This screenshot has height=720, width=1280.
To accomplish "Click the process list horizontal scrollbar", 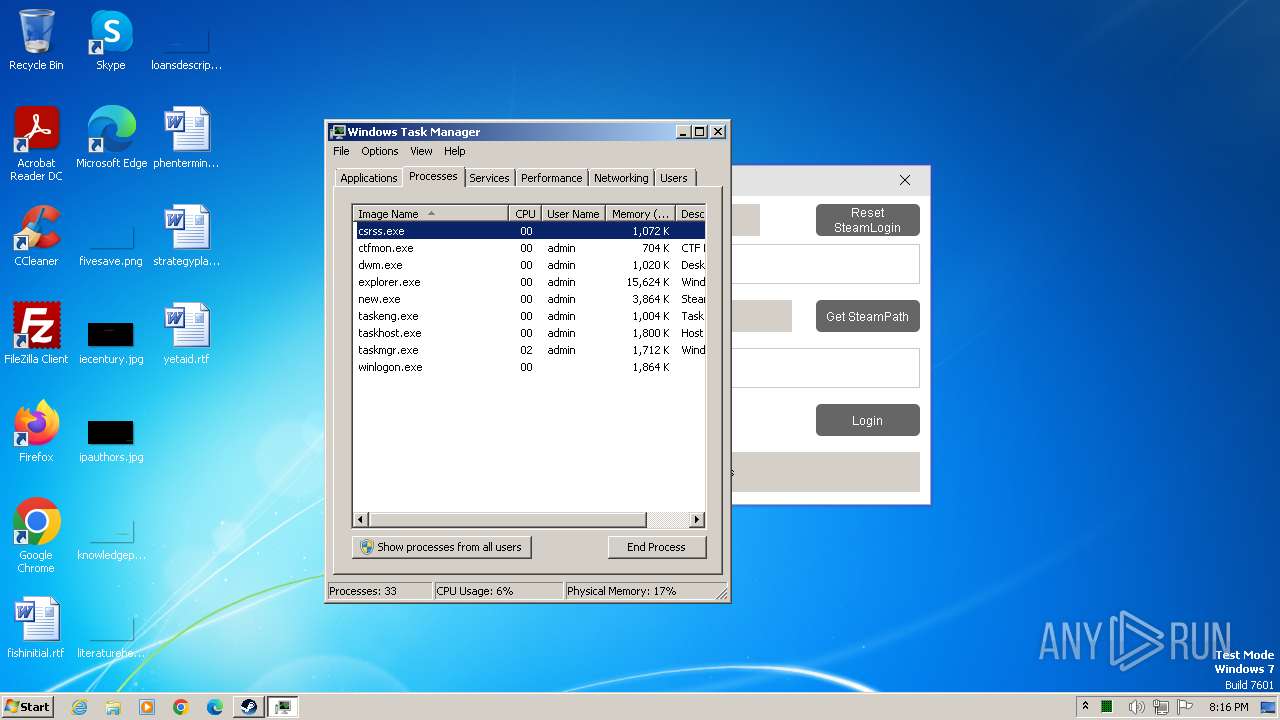I will [x=508, y=520].
